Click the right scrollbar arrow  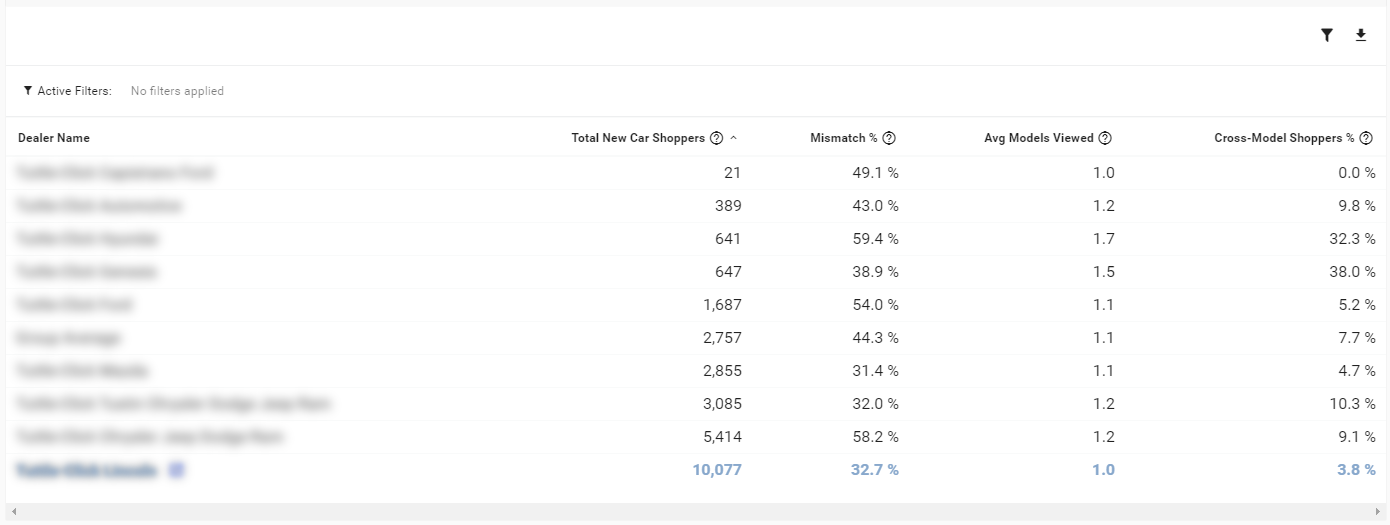(1377, 511)
